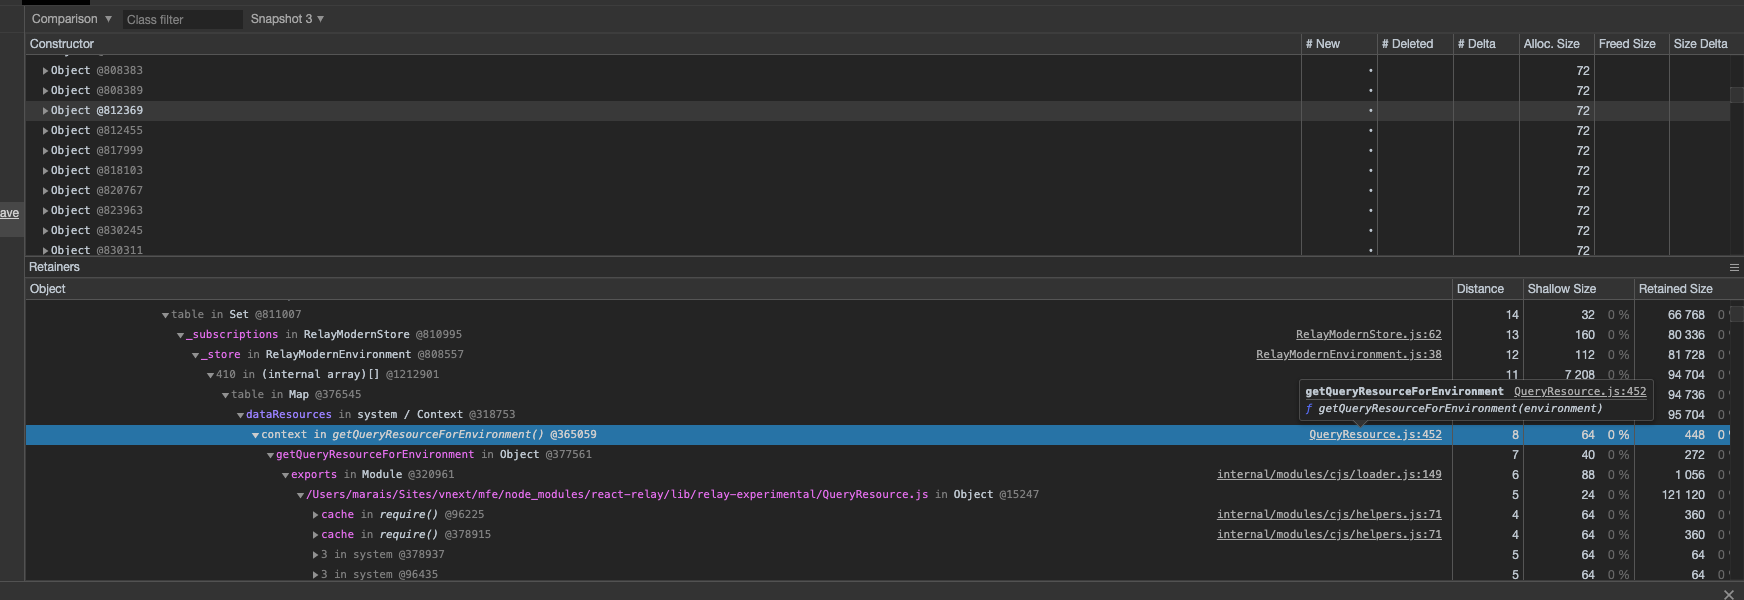This screenshot has width=1744, height=600.
Task: Collapse getQueryResourceForEnvironment in Object @377561
Action: 270,455
